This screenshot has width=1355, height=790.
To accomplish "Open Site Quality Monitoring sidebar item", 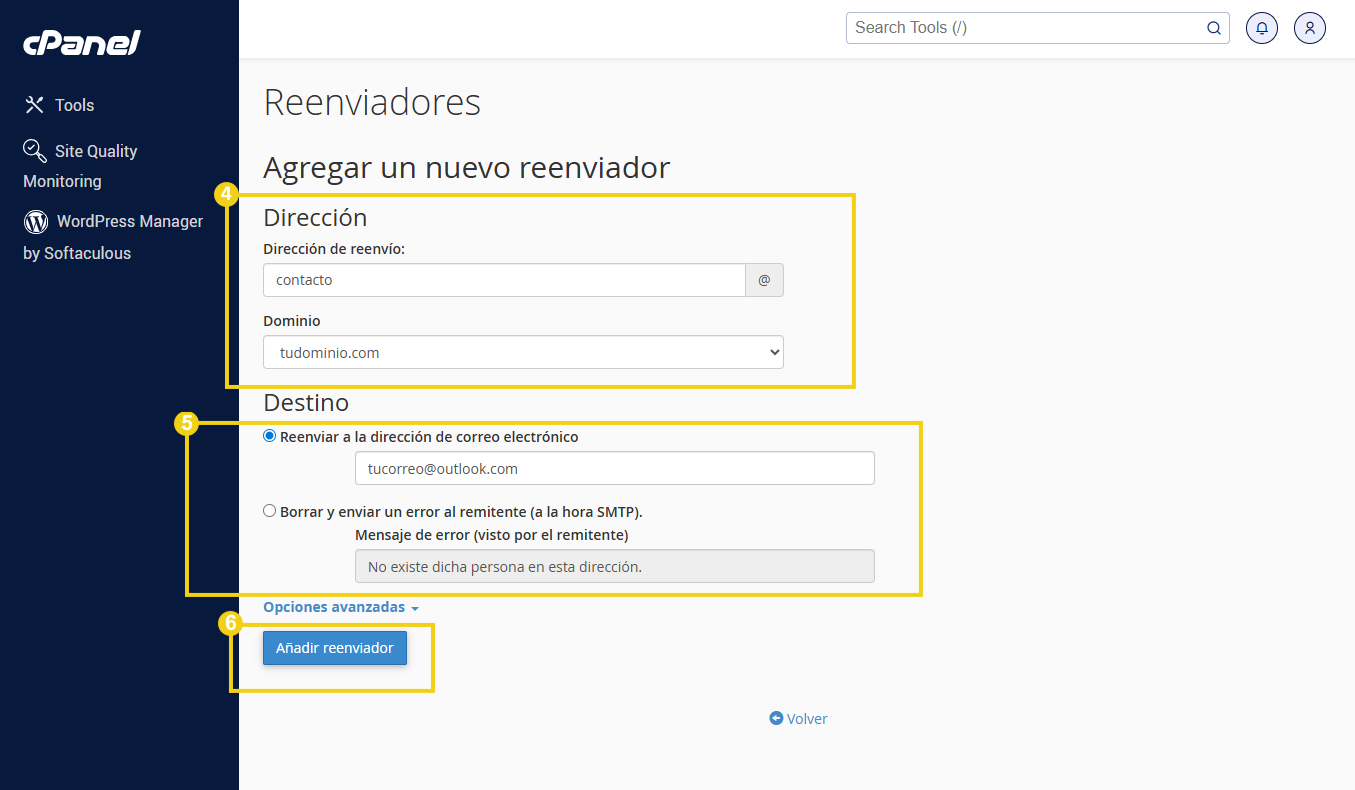I will tap(96, 152).
